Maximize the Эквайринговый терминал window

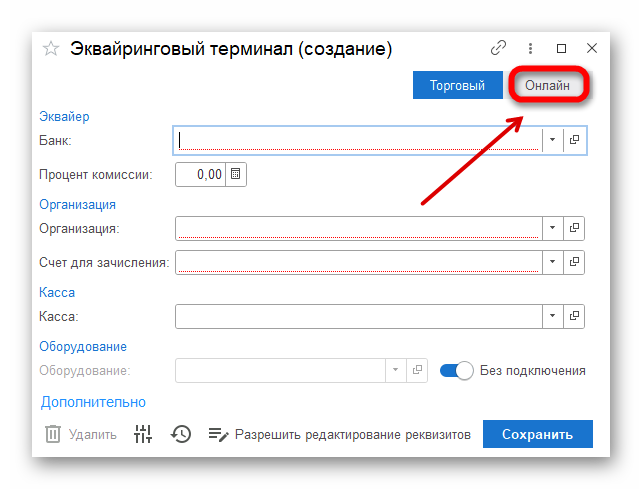pos(561,48)
